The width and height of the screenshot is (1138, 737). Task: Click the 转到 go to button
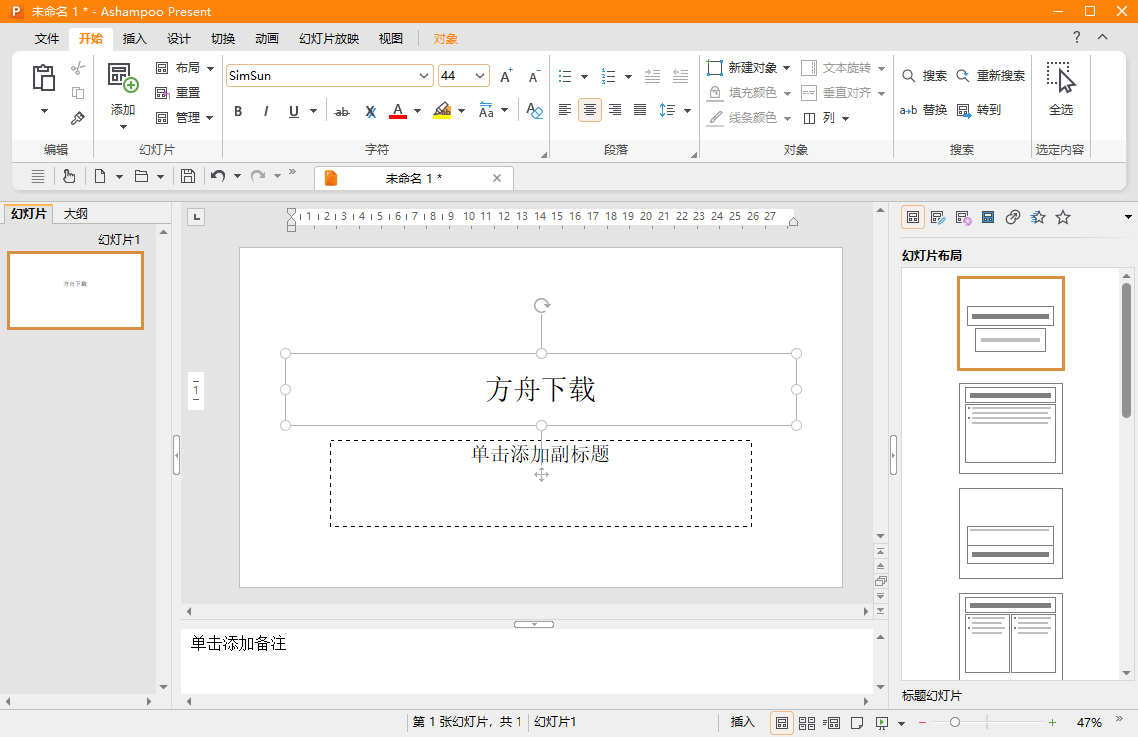(x=978, y=110)
